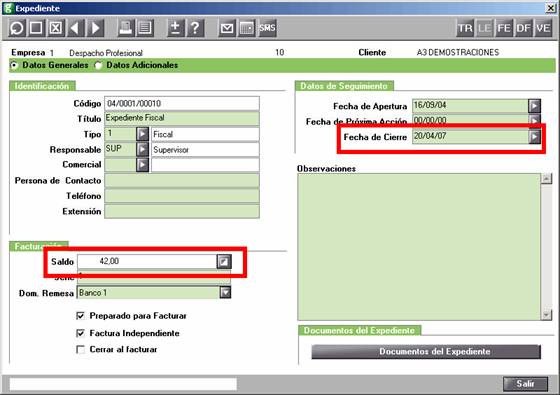Image resolution: width=560 pixels, height=395 pixels.
Task: Click the Título field Expediente Fiscal
Action: 182,119
